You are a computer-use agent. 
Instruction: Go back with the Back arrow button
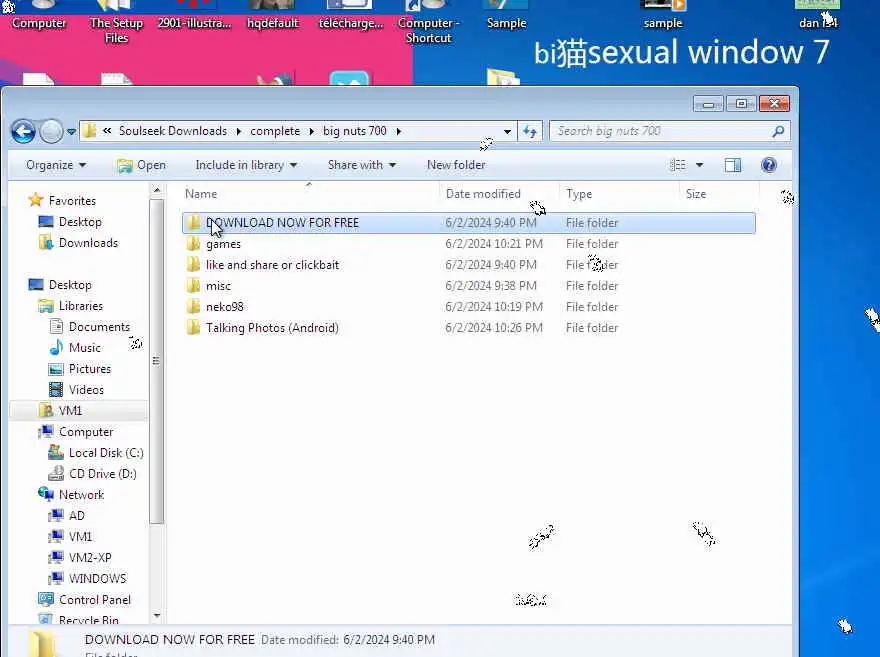pos(23,132)
